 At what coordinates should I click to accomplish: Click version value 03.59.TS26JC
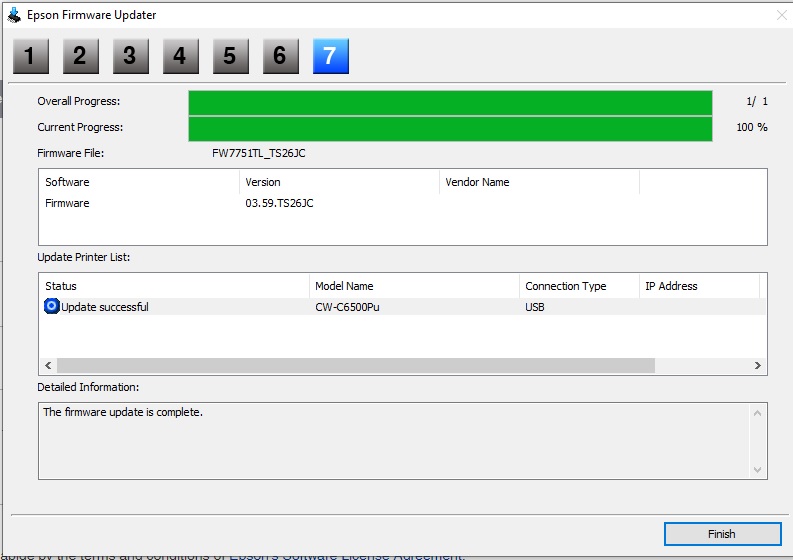click(279, 203)
